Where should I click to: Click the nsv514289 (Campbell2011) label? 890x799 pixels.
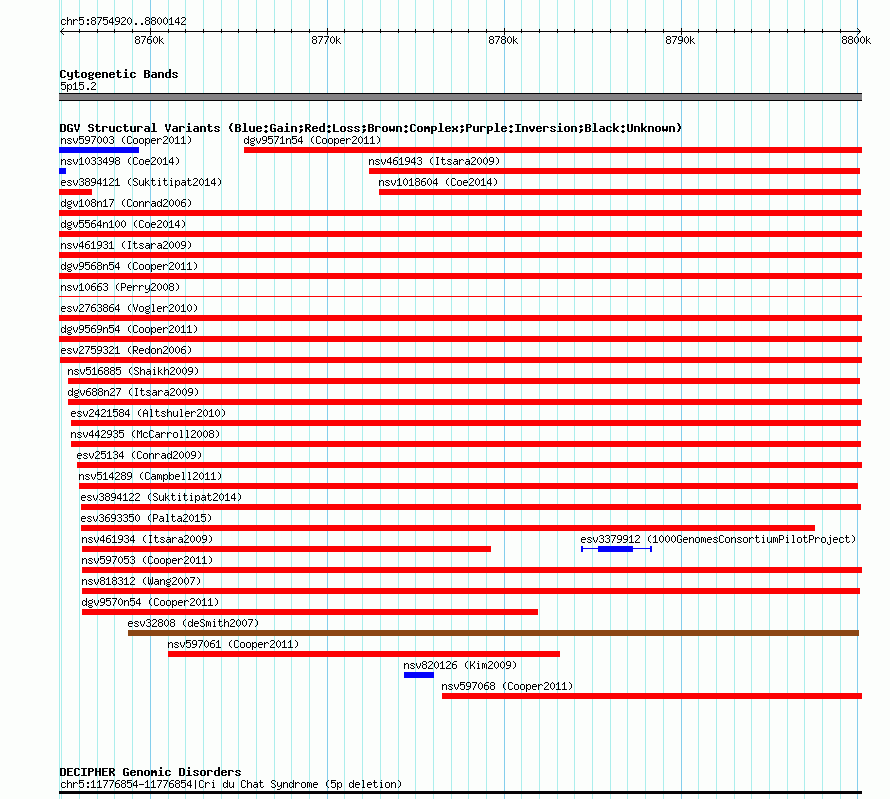[150, 476]
